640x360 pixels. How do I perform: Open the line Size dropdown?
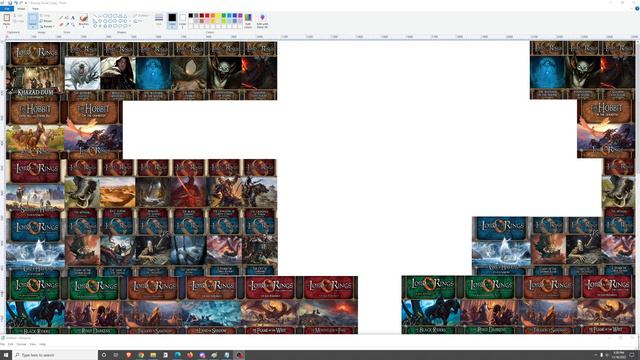coord(159,19)
